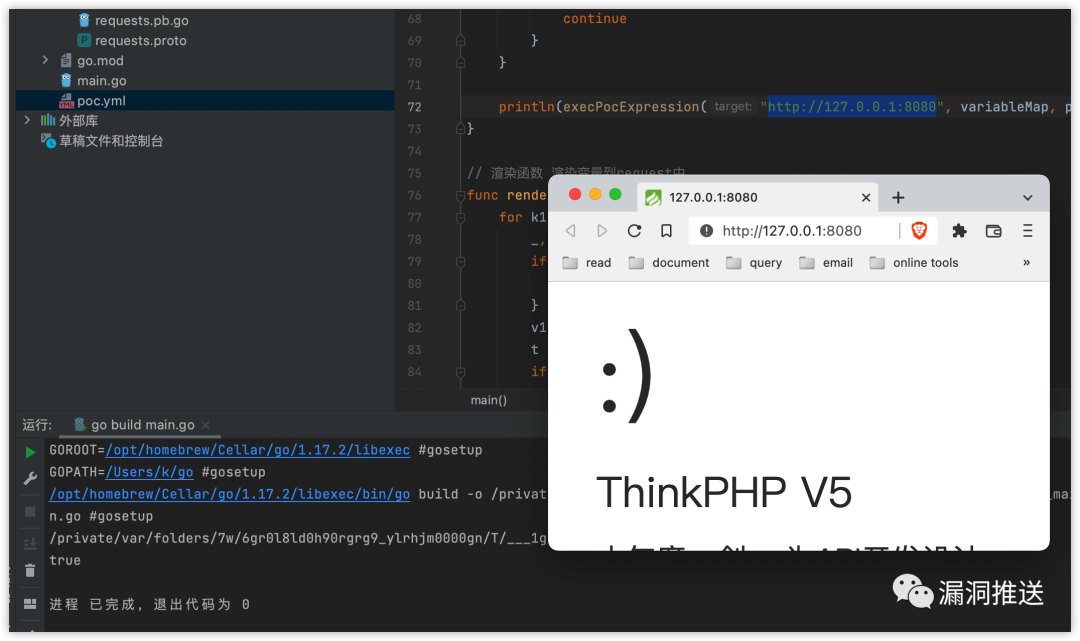Expand the 外部库 node
This screenshot has width=1080, height=641.
click(x=27, y=120)
